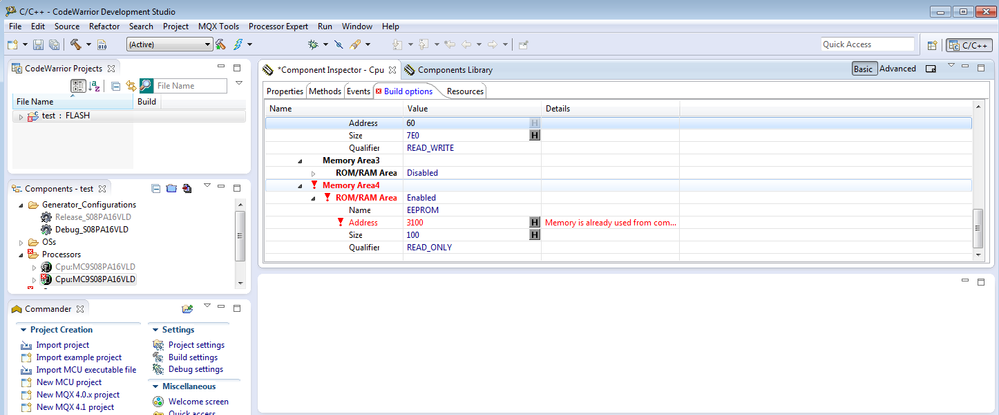Click the hammer icon beside Active dropdown
This screenshot has width=999, height=415.
click(x=220, y=45)
